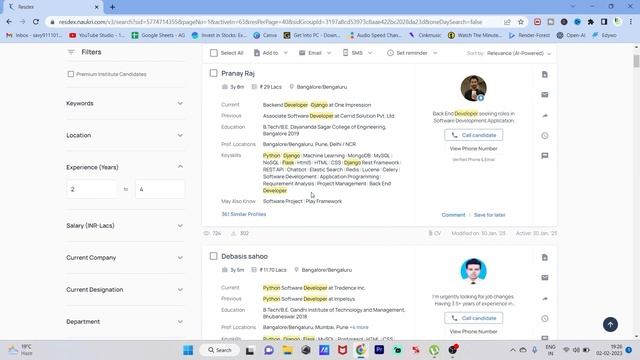This screenshot has width=640, height=360.
Task: Click the browser back arrow
Action: pyautogui.click(x=9, y=22)
